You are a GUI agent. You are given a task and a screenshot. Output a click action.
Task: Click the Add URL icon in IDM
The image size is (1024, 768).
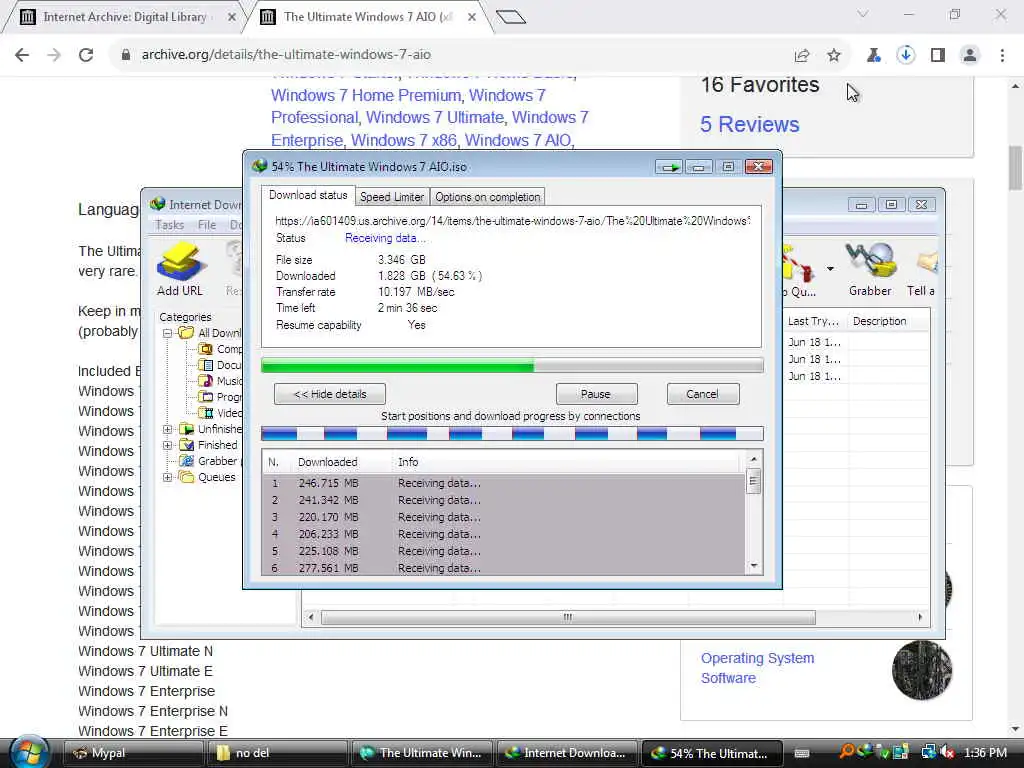[x=180, y=269]
